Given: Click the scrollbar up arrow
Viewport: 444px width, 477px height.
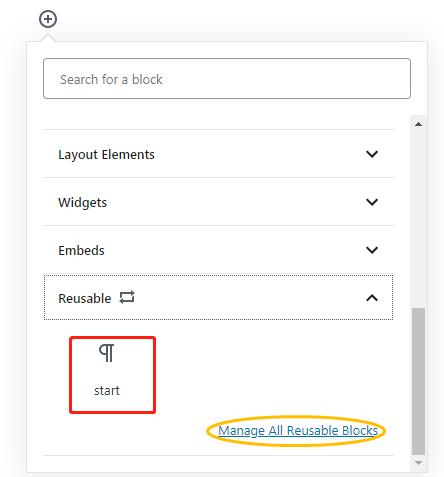Looking at the screenshot, I should pos(418,124).
